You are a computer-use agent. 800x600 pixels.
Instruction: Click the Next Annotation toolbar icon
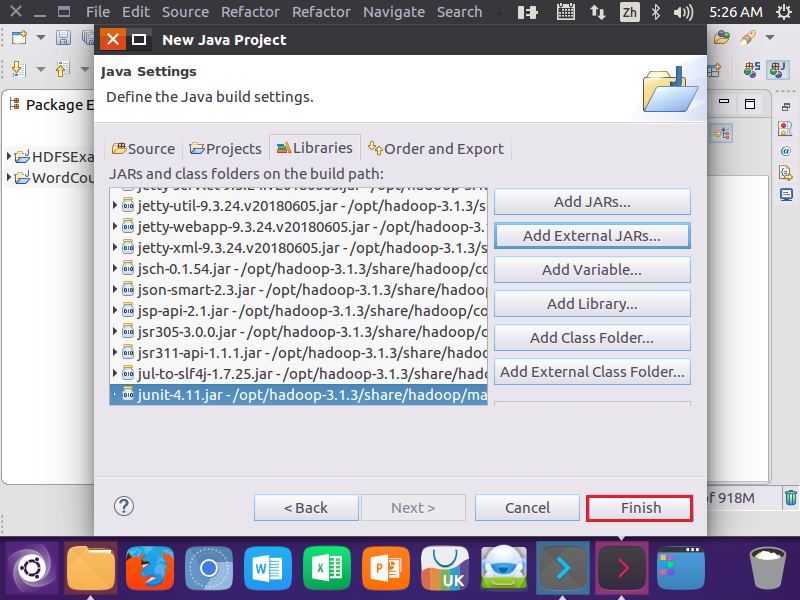[19, 69]
